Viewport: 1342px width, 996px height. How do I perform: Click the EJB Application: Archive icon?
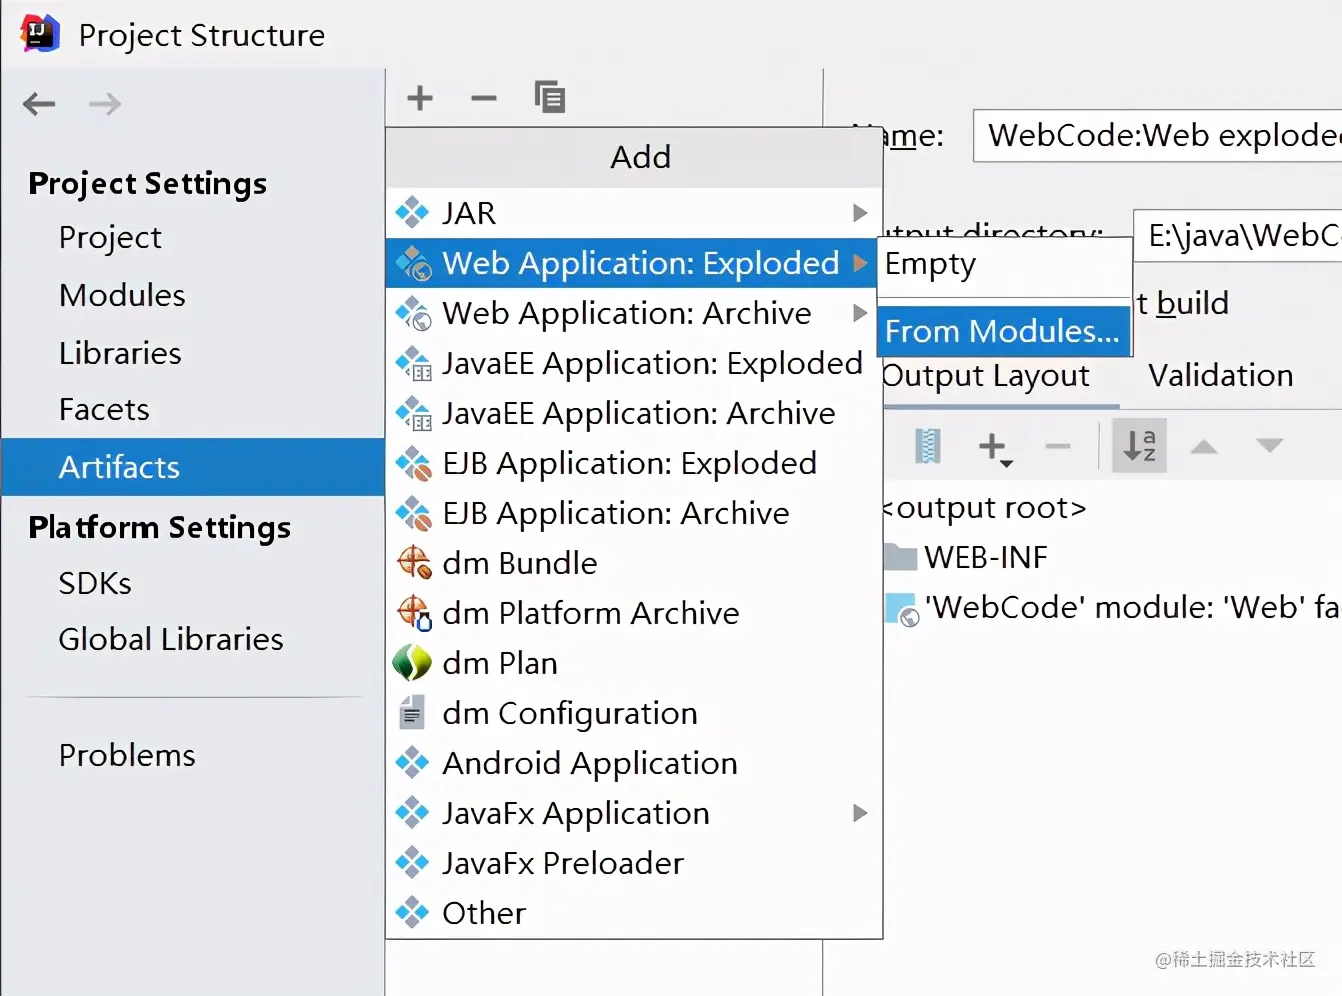(414, 513)
